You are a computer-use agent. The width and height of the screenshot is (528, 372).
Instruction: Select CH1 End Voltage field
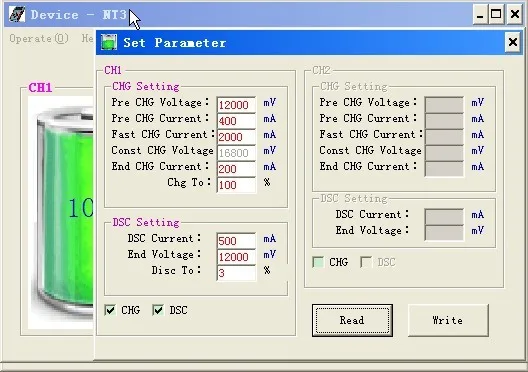tap(236, 257)
